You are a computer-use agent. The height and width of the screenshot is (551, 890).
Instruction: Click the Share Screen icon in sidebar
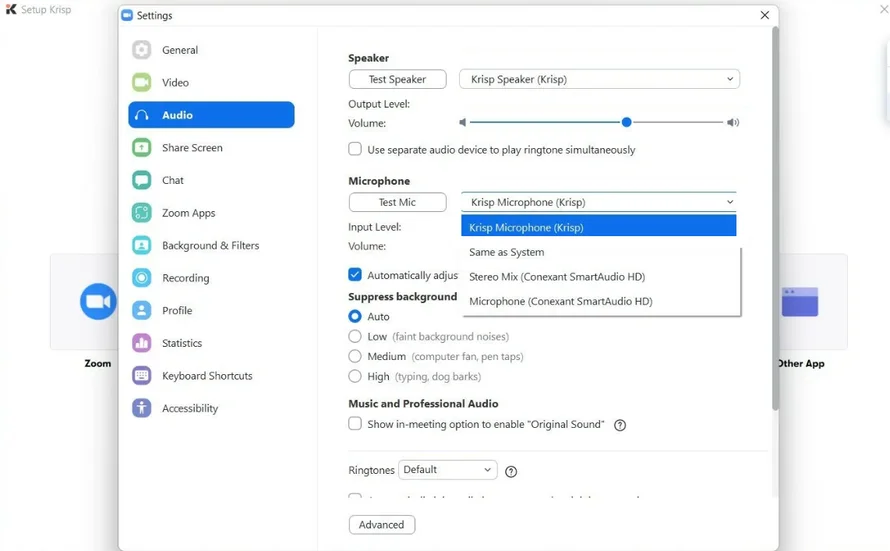(141, 148)
